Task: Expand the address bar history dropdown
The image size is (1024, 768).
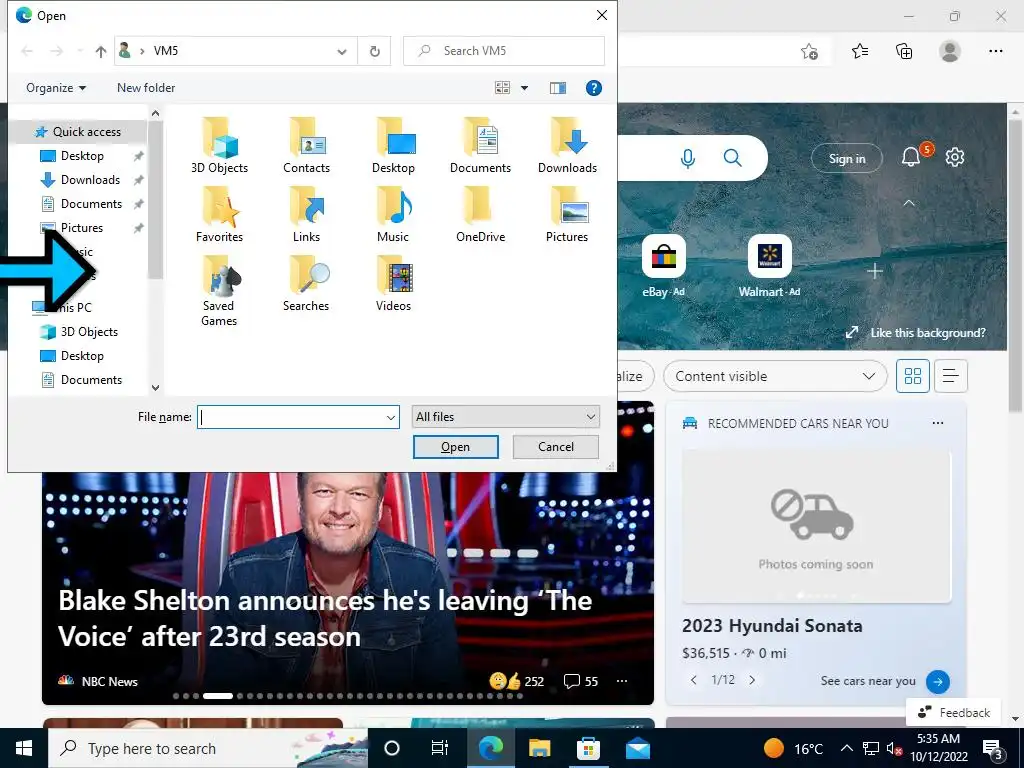Action: [342, 52]
